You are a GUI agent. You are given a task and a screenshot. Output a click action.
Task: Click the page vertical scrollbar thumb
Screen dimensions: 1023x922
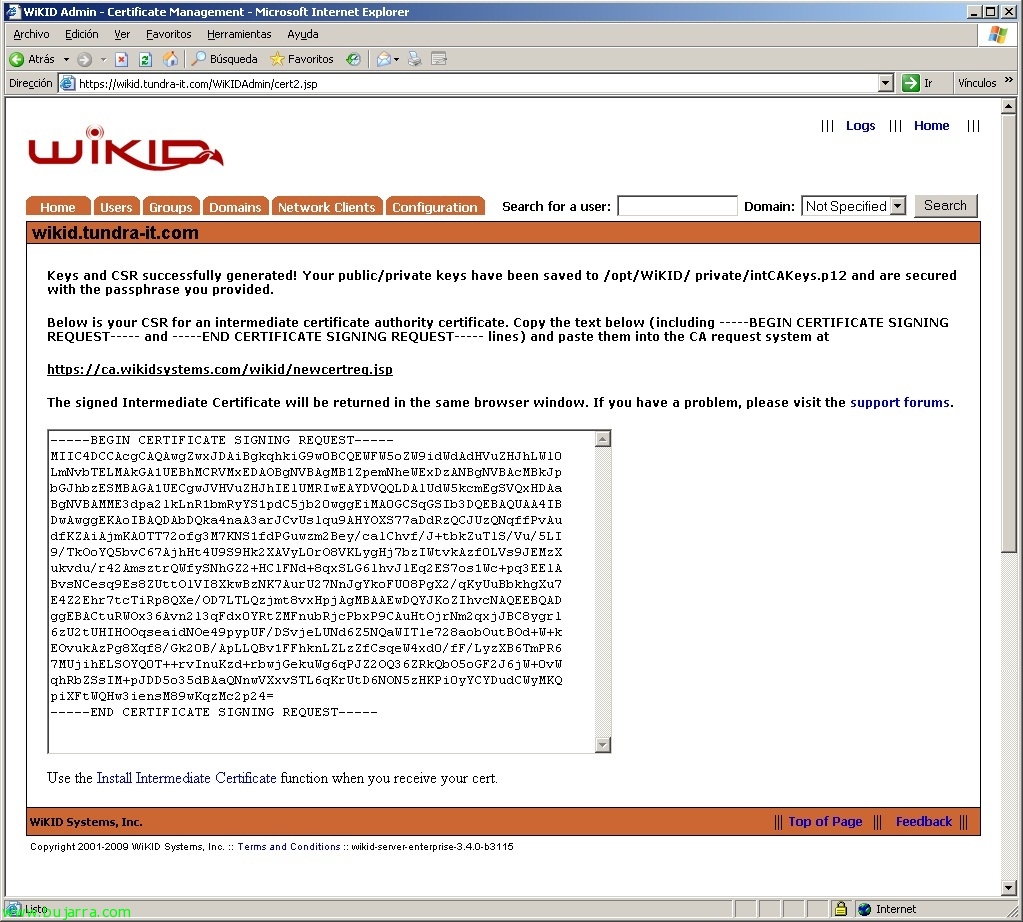pyautogui.click(x=1009, y=333)
